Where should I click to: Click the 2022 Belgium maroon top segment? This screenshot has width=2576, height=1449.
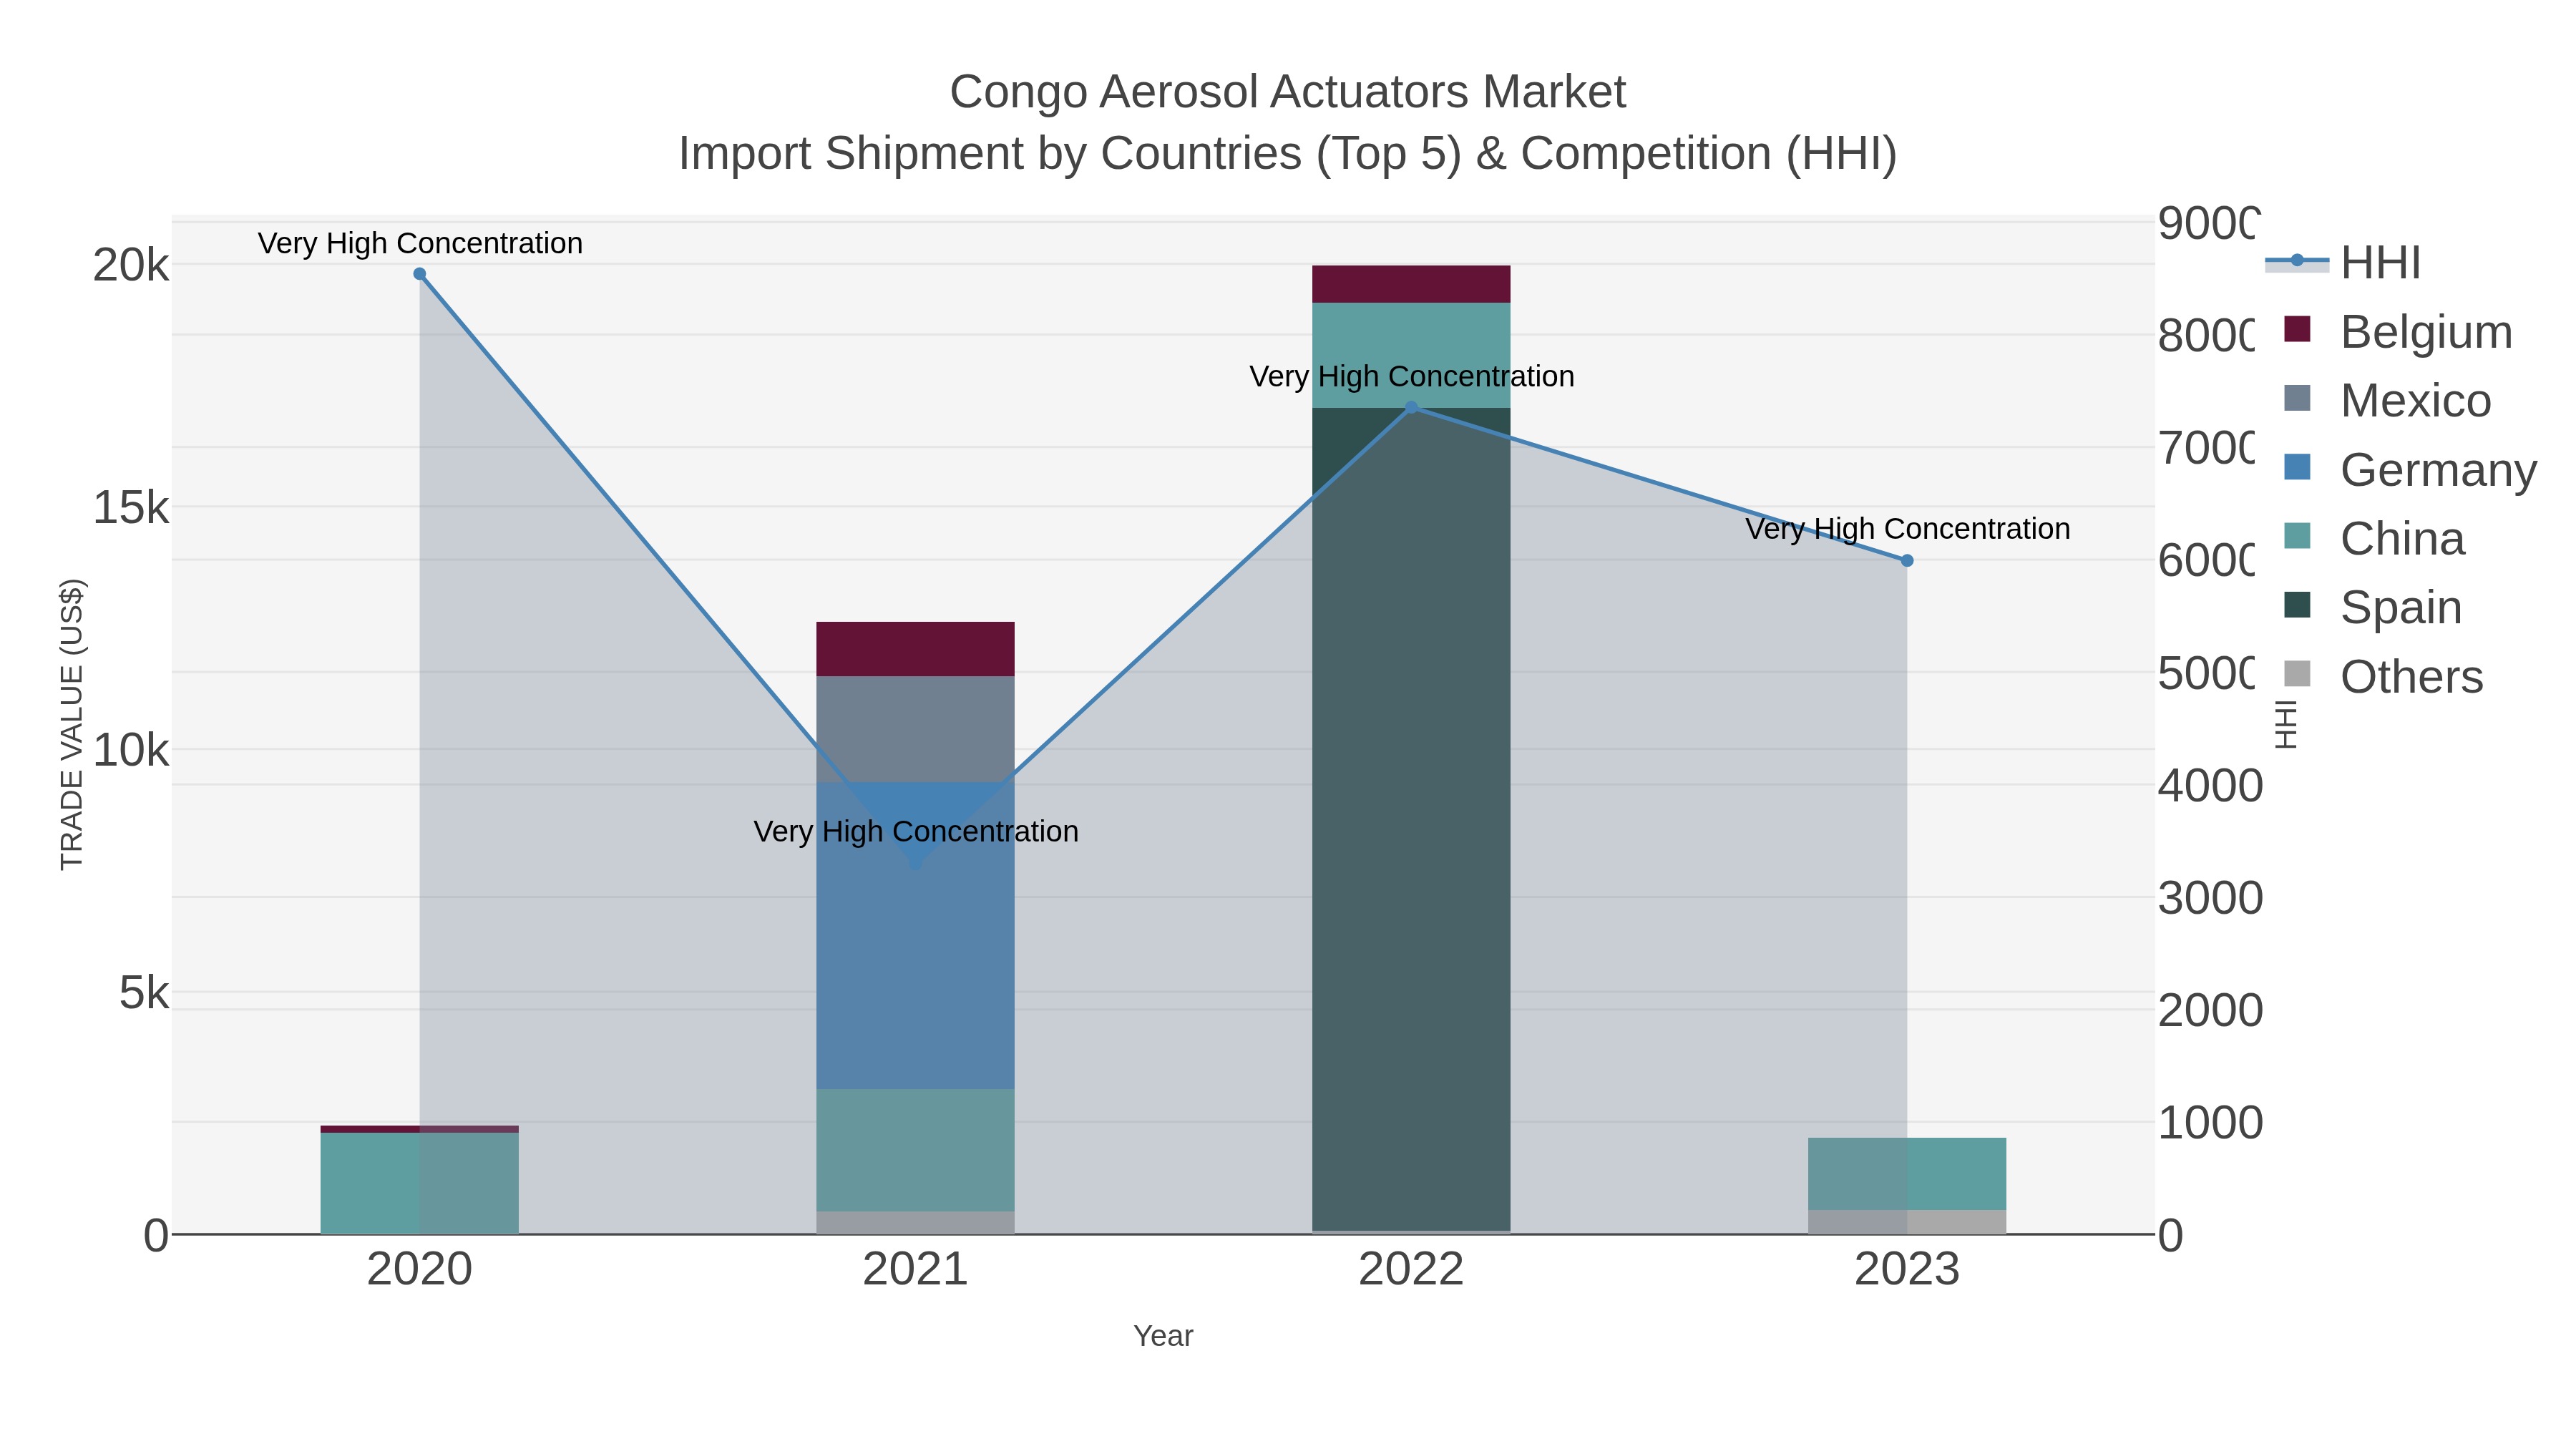click(x=1411, y=284)
